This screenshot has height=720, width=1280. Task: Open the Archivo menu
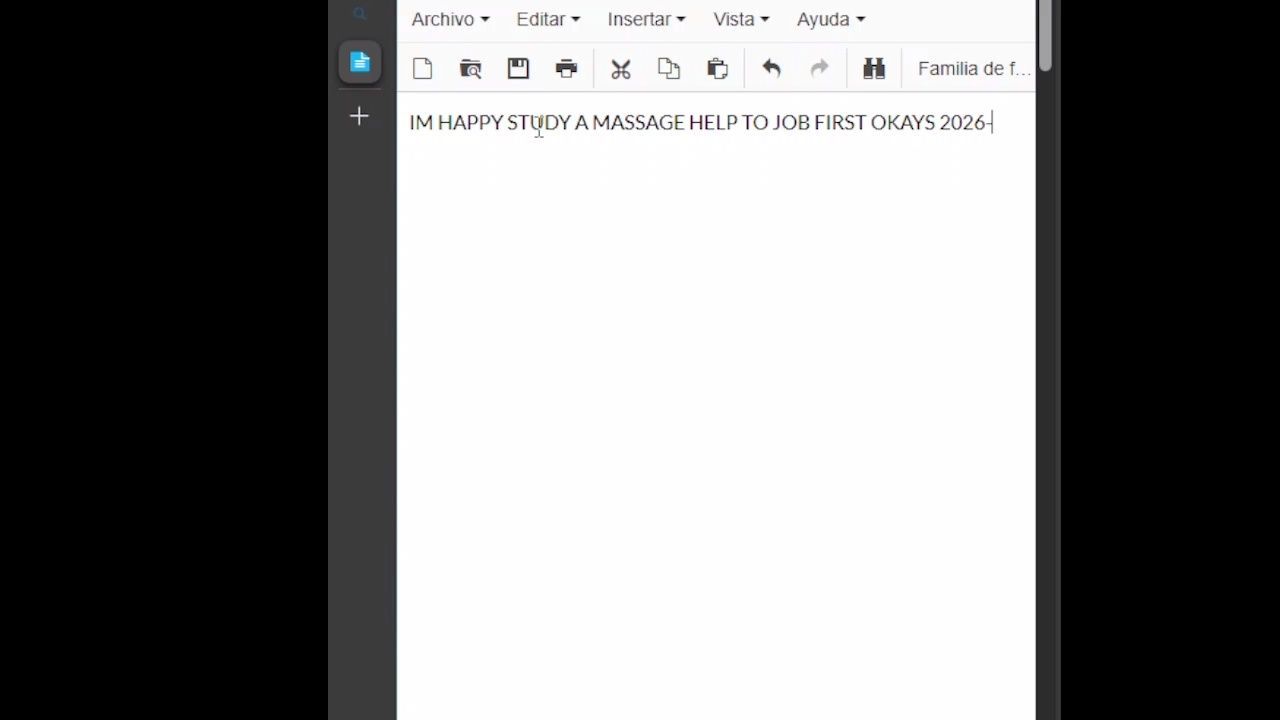450,19
